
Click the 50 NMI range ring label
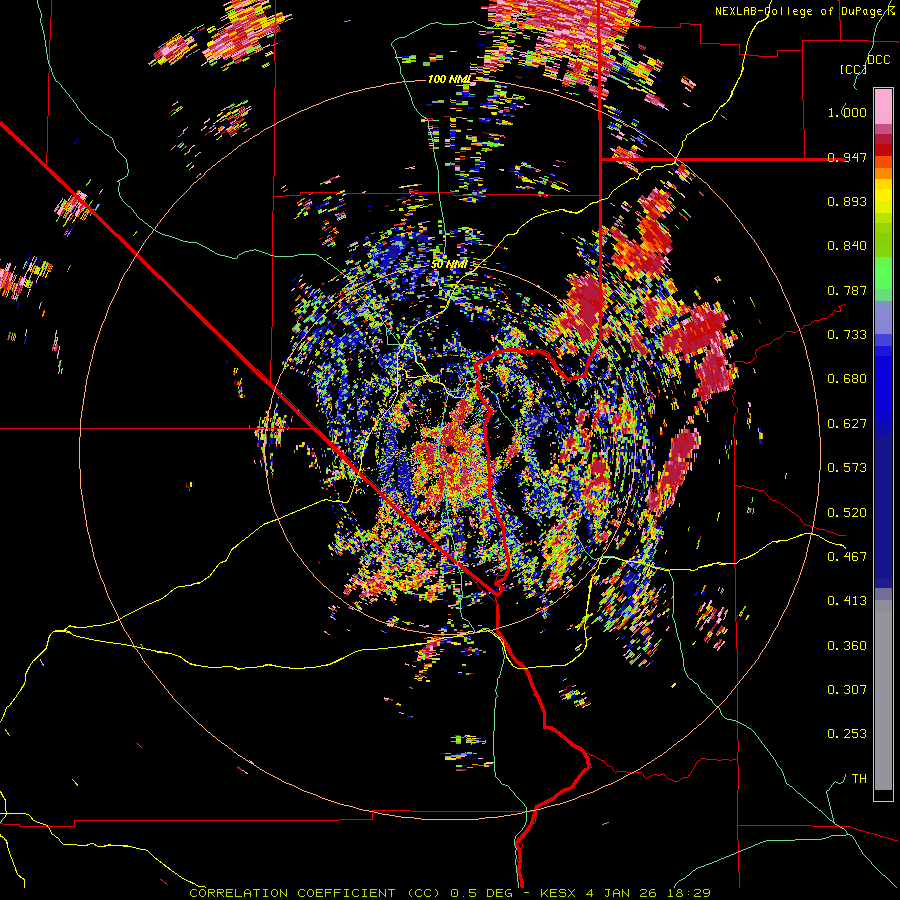click(x=448, y=265)
